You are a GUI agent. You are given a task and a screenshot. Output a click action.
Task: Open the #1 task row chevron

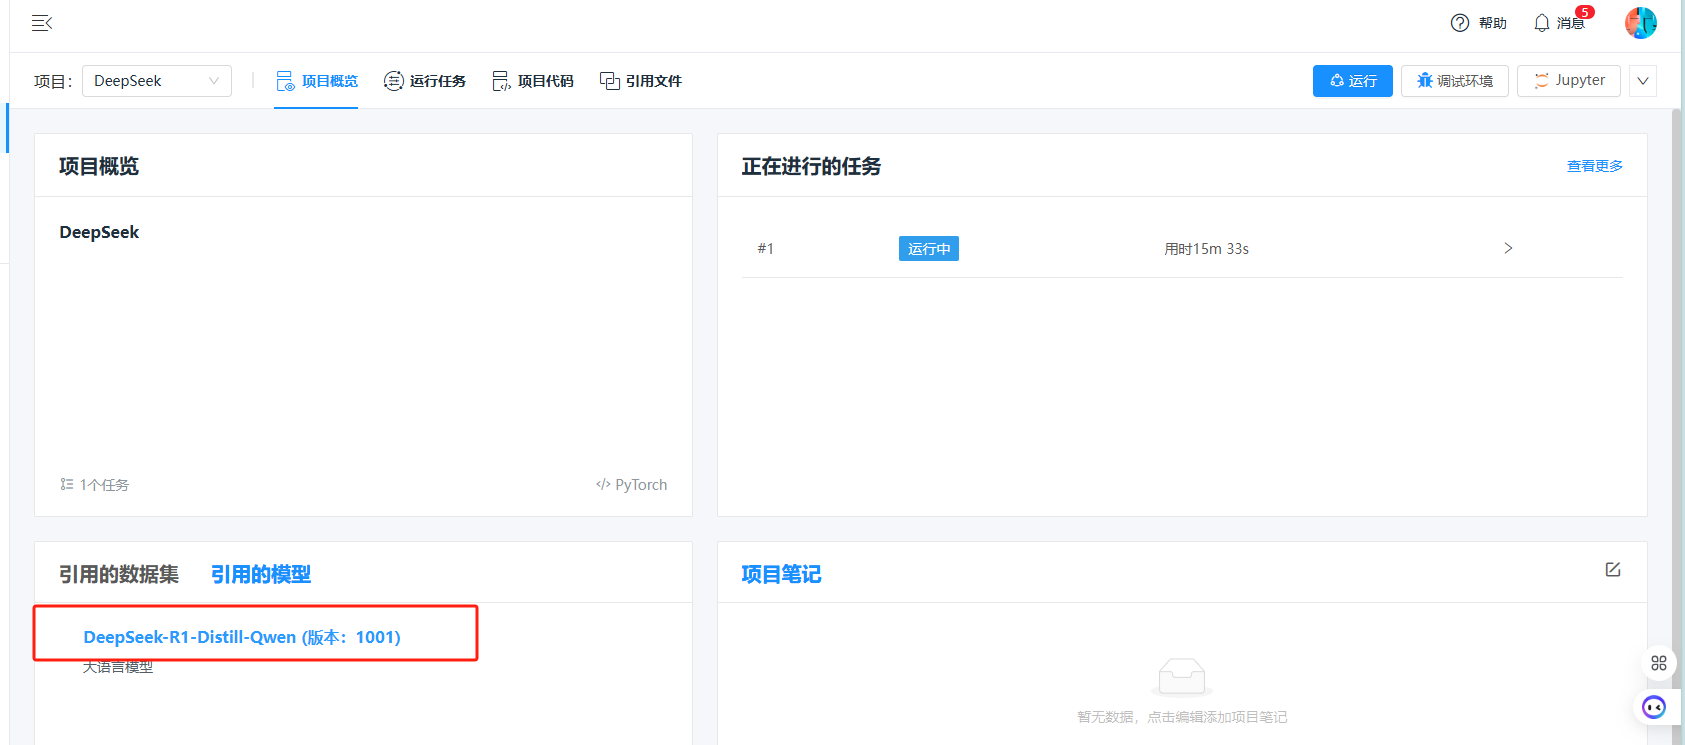coord(1508,248)
